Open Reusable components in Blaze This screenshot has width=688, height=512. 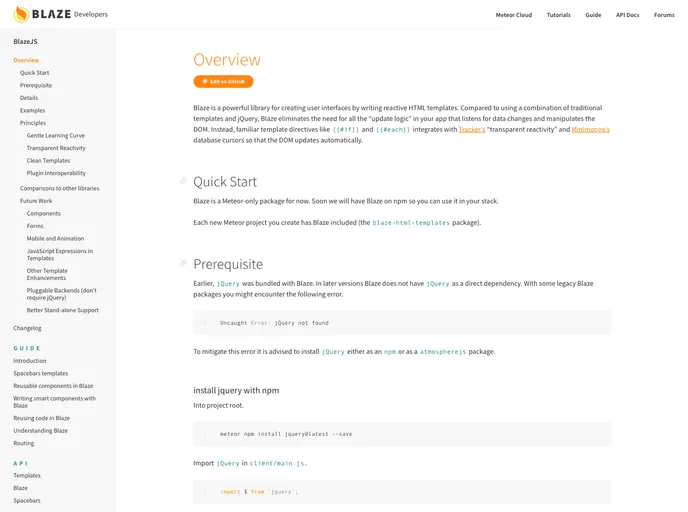point(53,386)
